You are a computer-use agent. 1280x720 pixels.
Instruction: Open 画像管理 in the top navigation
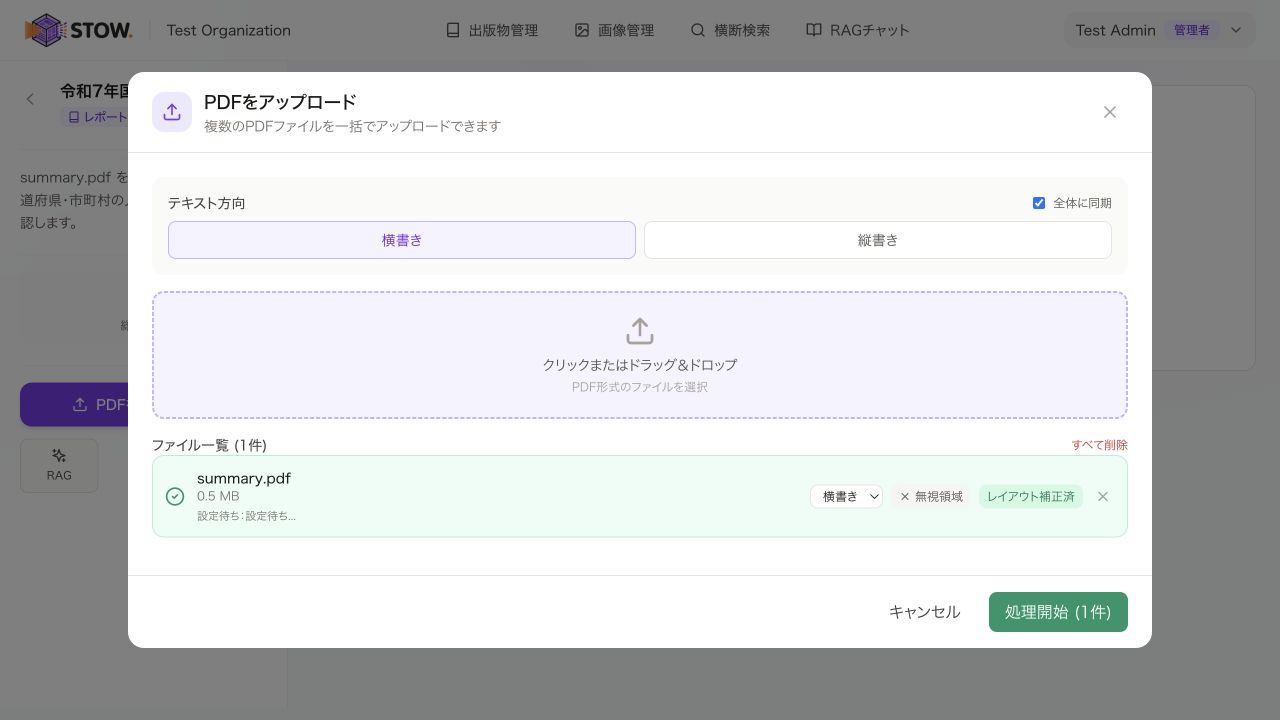click(614, 30)
